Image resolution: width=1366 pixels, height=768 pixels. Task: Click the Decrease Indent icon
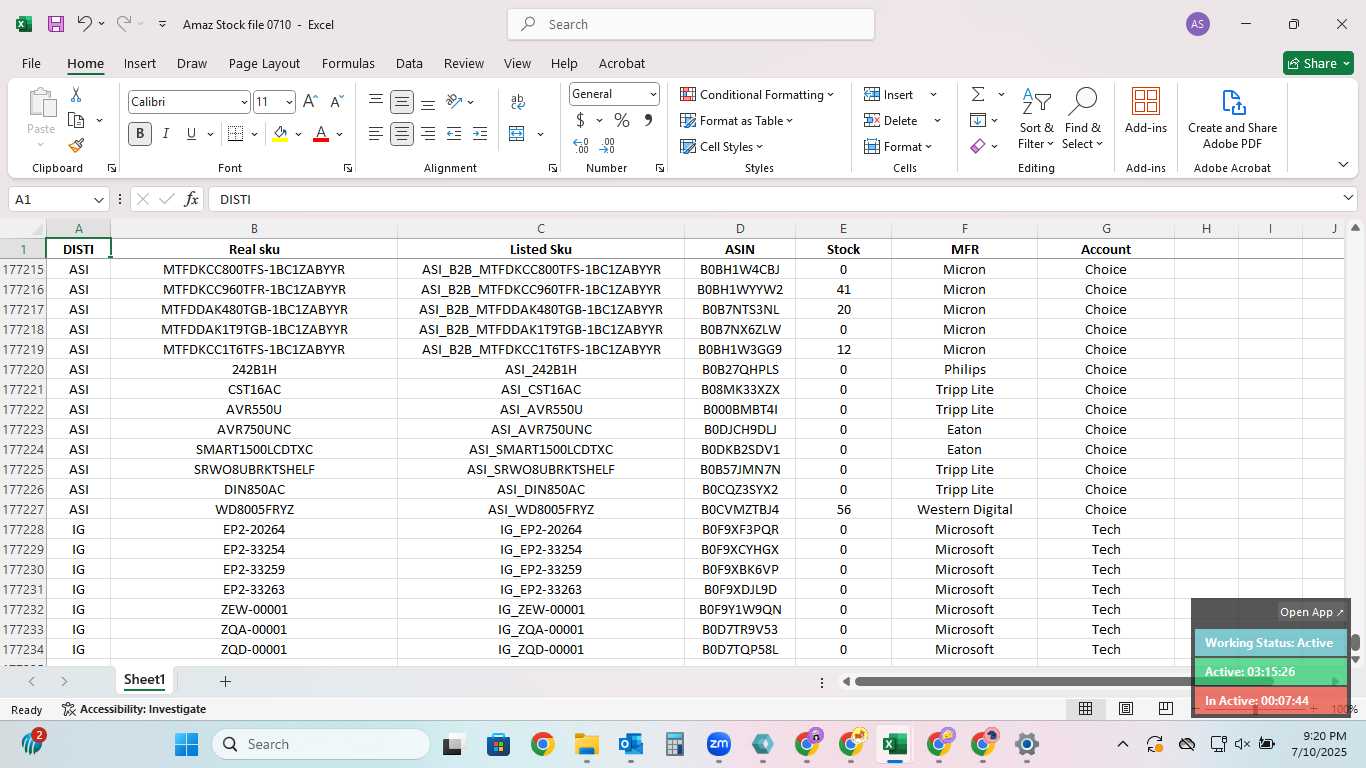click(x=454, y=134)
